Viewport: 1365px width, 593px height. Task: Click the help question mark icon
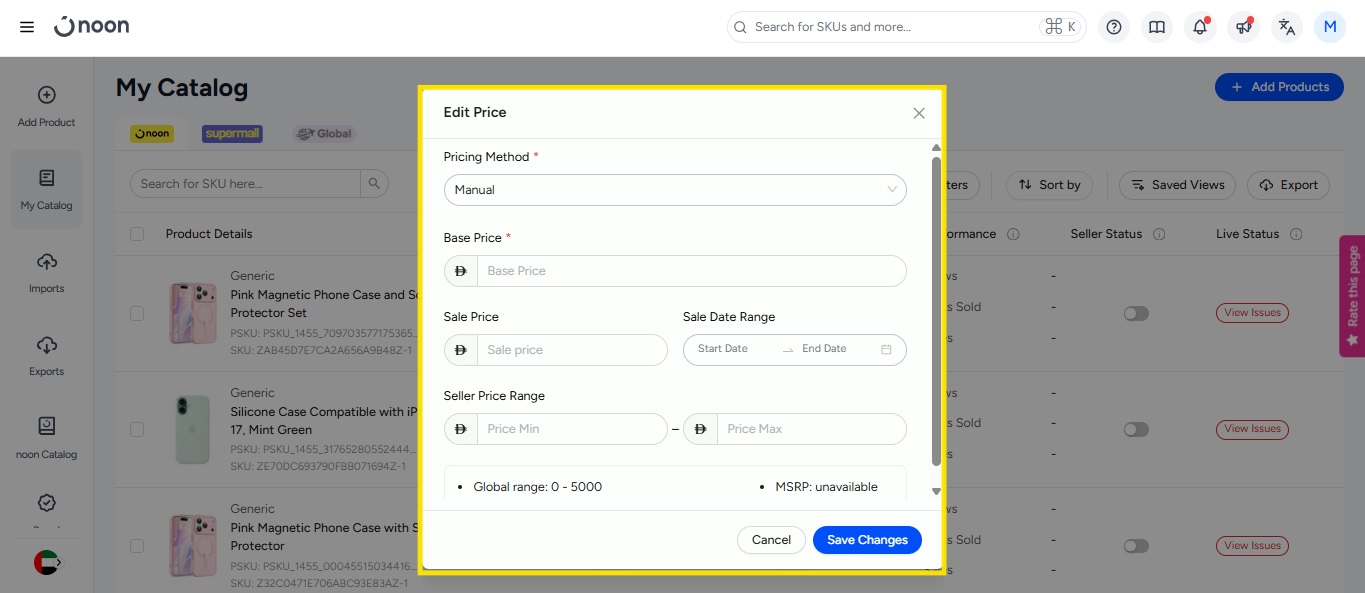point(1114,27)
